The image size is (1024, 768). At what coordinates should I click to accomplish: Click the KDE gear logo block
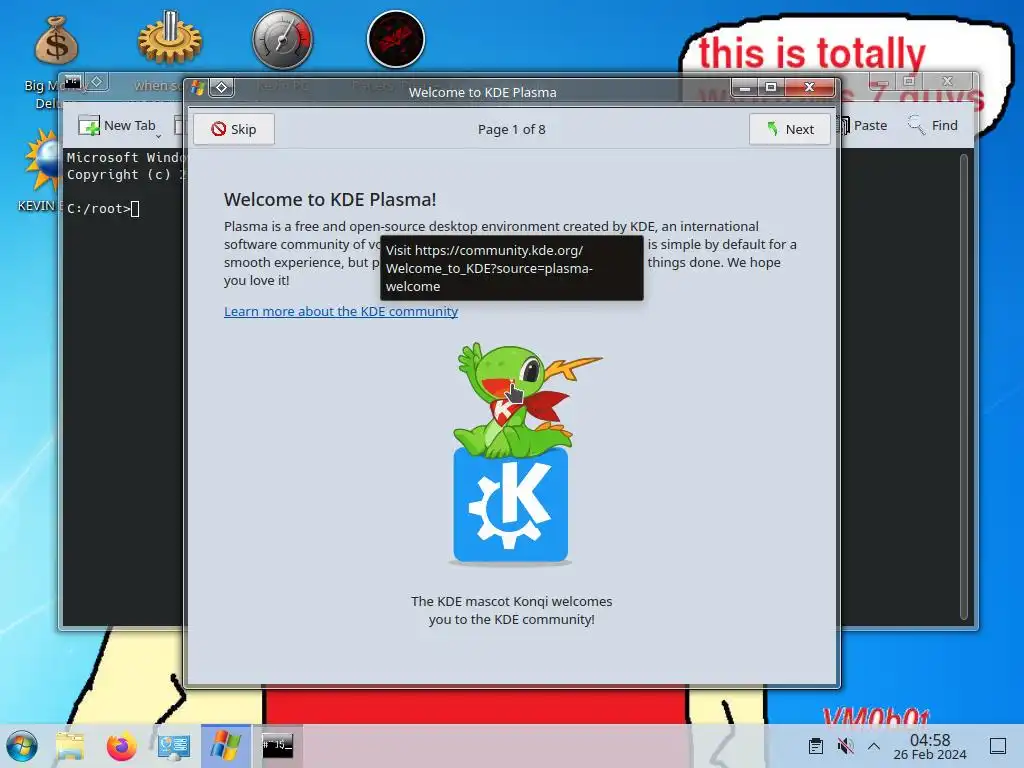[511, 505]
